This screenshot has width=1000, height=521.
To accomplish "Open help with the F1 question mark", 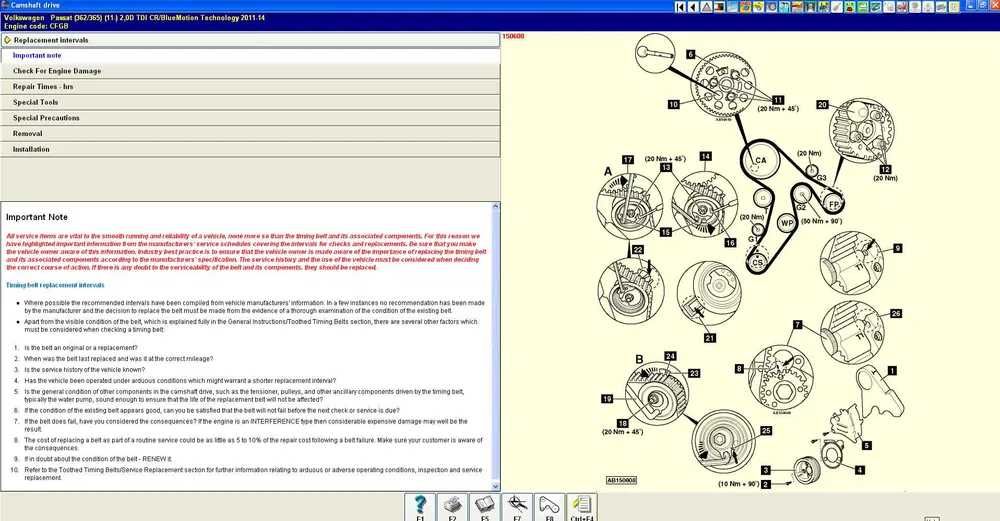I will pyautogui.click(x=420, y=508).
